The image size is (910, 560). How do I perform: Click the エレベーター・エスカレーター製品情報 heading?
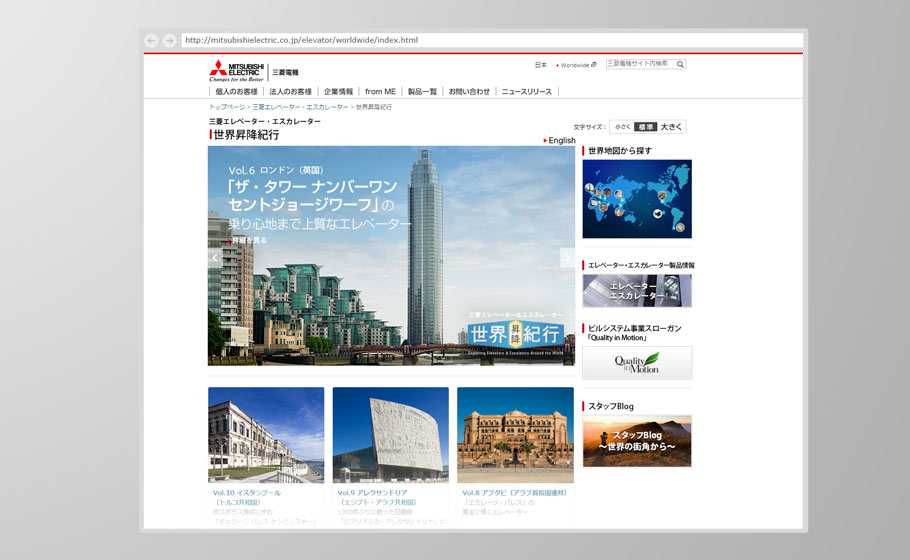pyautogui.click(x=641, y=265)
